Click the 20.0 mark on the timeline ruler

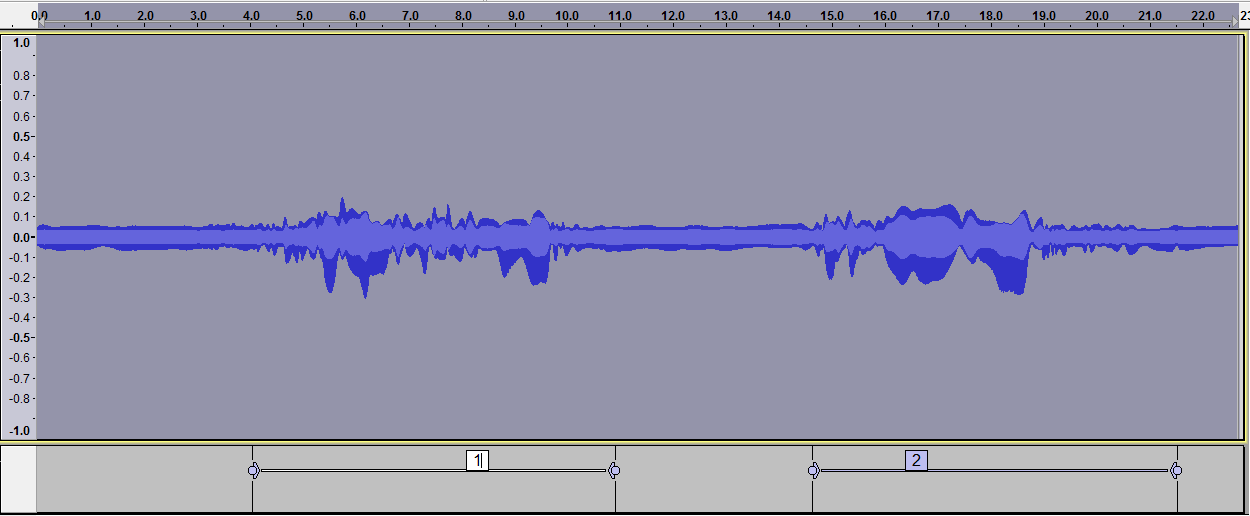[x=1097, y=16]
